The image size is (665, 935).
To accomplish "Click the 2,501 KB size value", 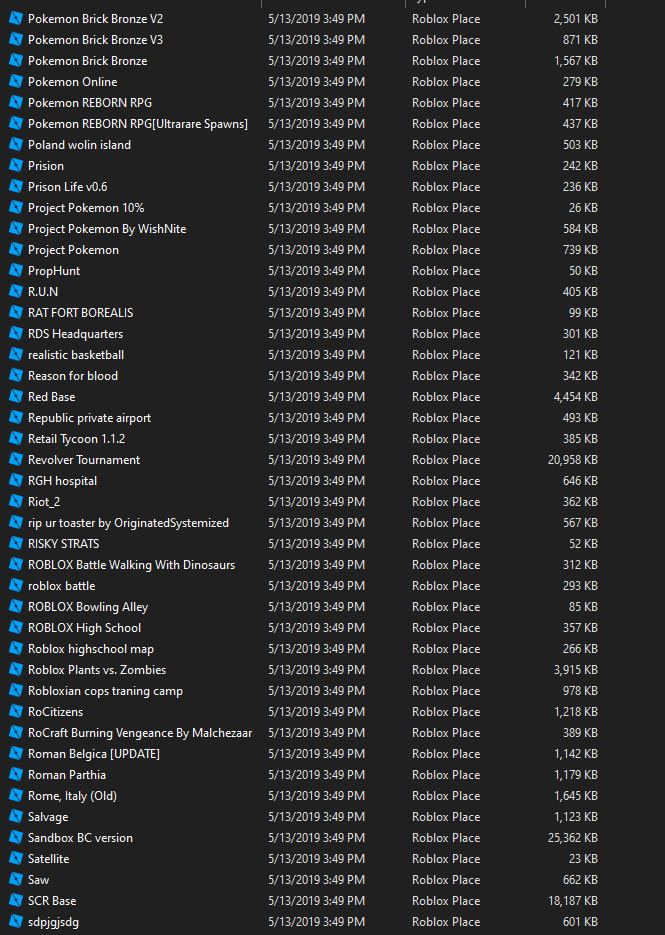I will 576,18.
